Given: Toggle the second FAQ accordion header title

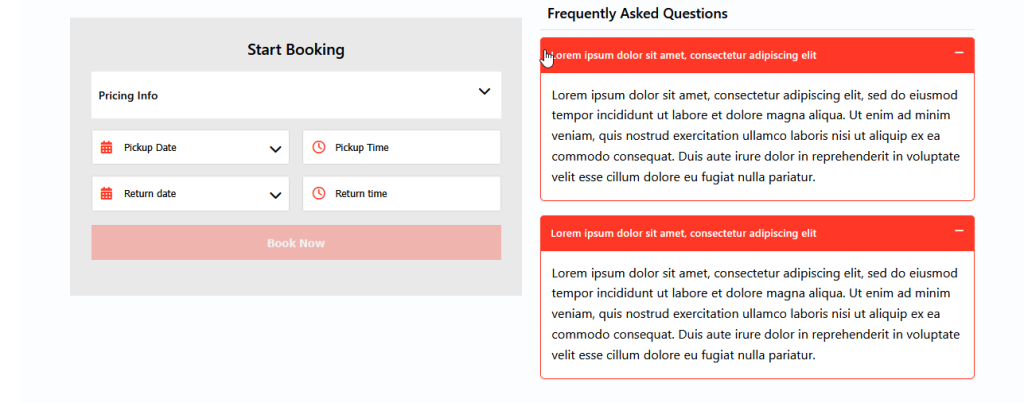Looking at the screenshot, I should (x=684, y=233).
